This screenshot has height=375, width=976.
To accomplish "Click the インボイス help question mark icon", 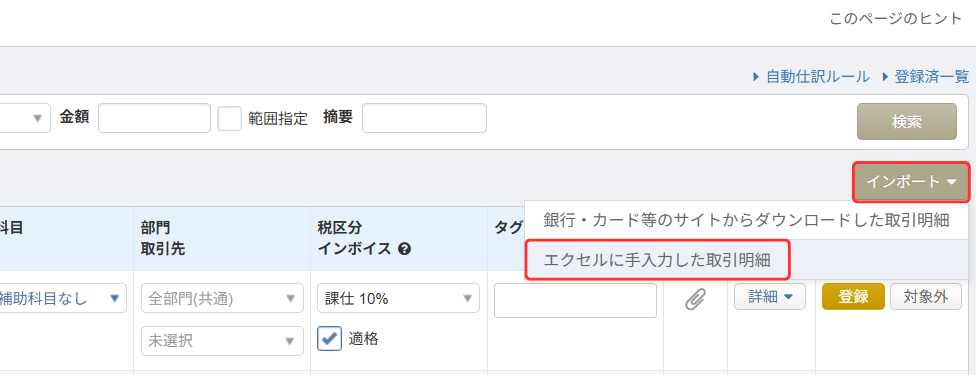I will point(405,249).
